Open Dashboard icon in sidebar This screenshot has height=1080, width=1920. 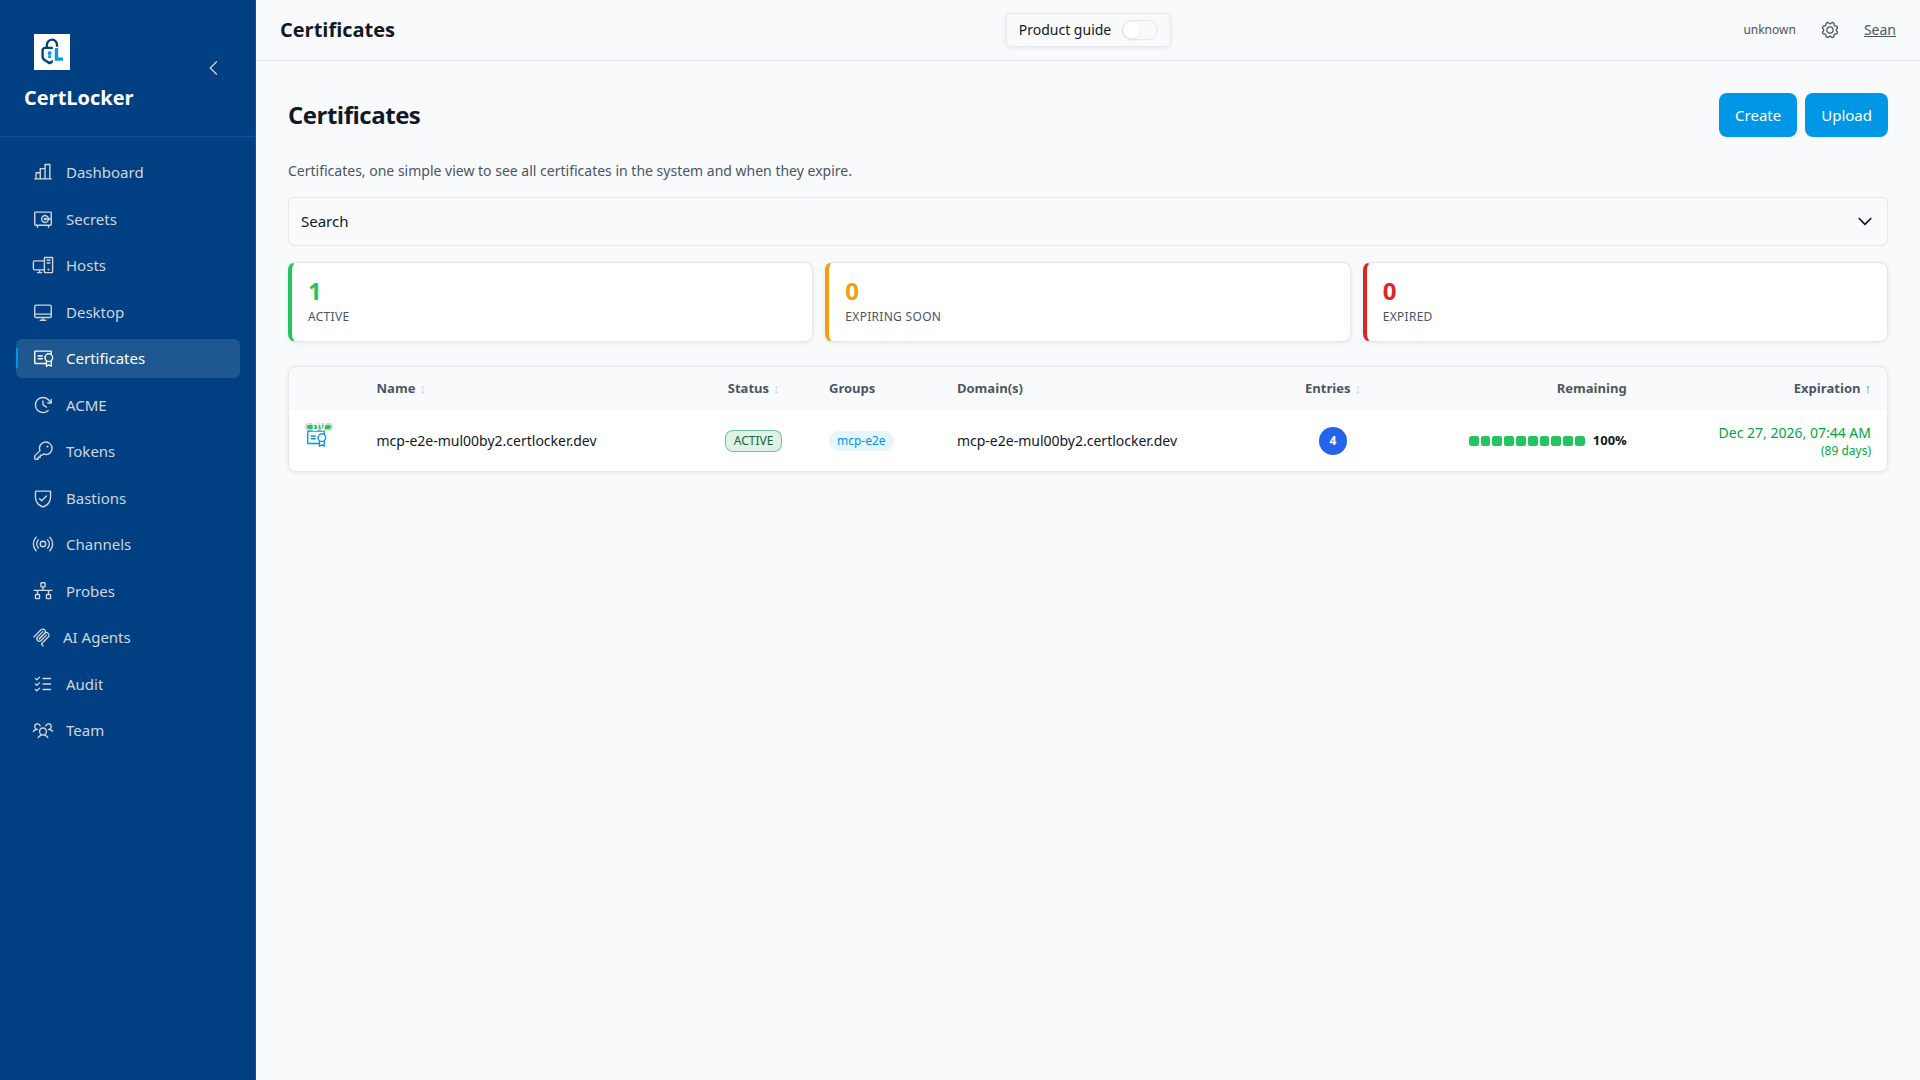point(43,172)
